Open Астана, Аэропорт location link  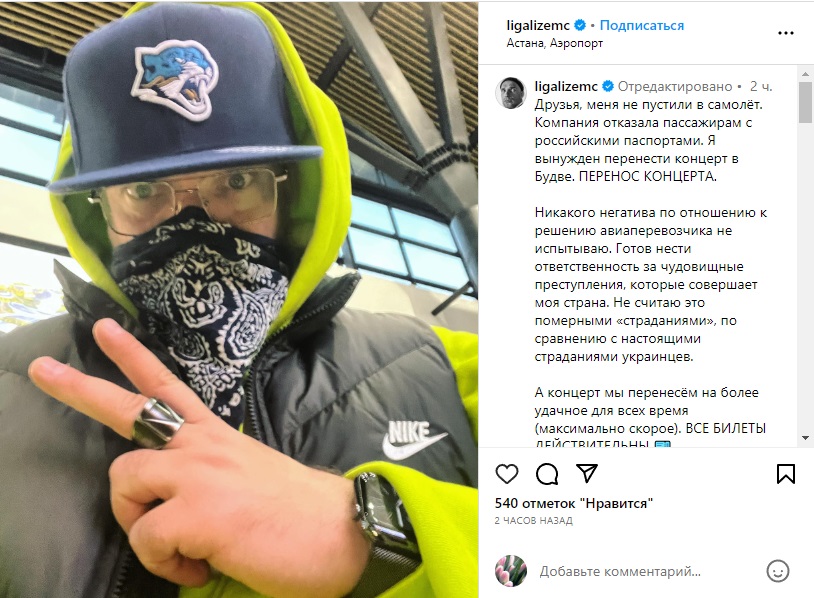(x=554, y=43)
